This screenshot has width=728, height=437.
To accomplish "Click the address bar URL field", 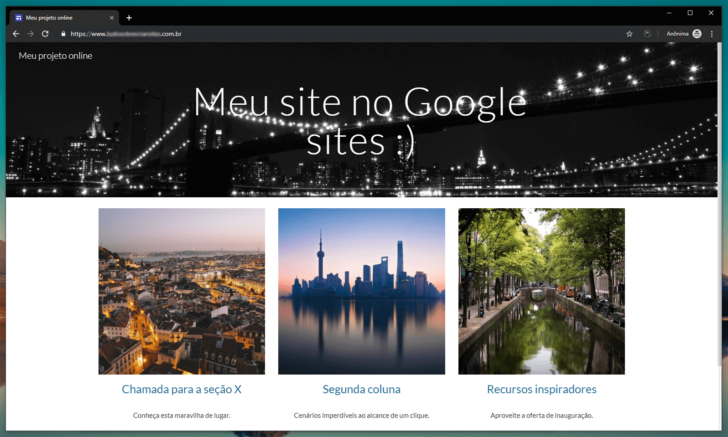I will coord(341,34).
